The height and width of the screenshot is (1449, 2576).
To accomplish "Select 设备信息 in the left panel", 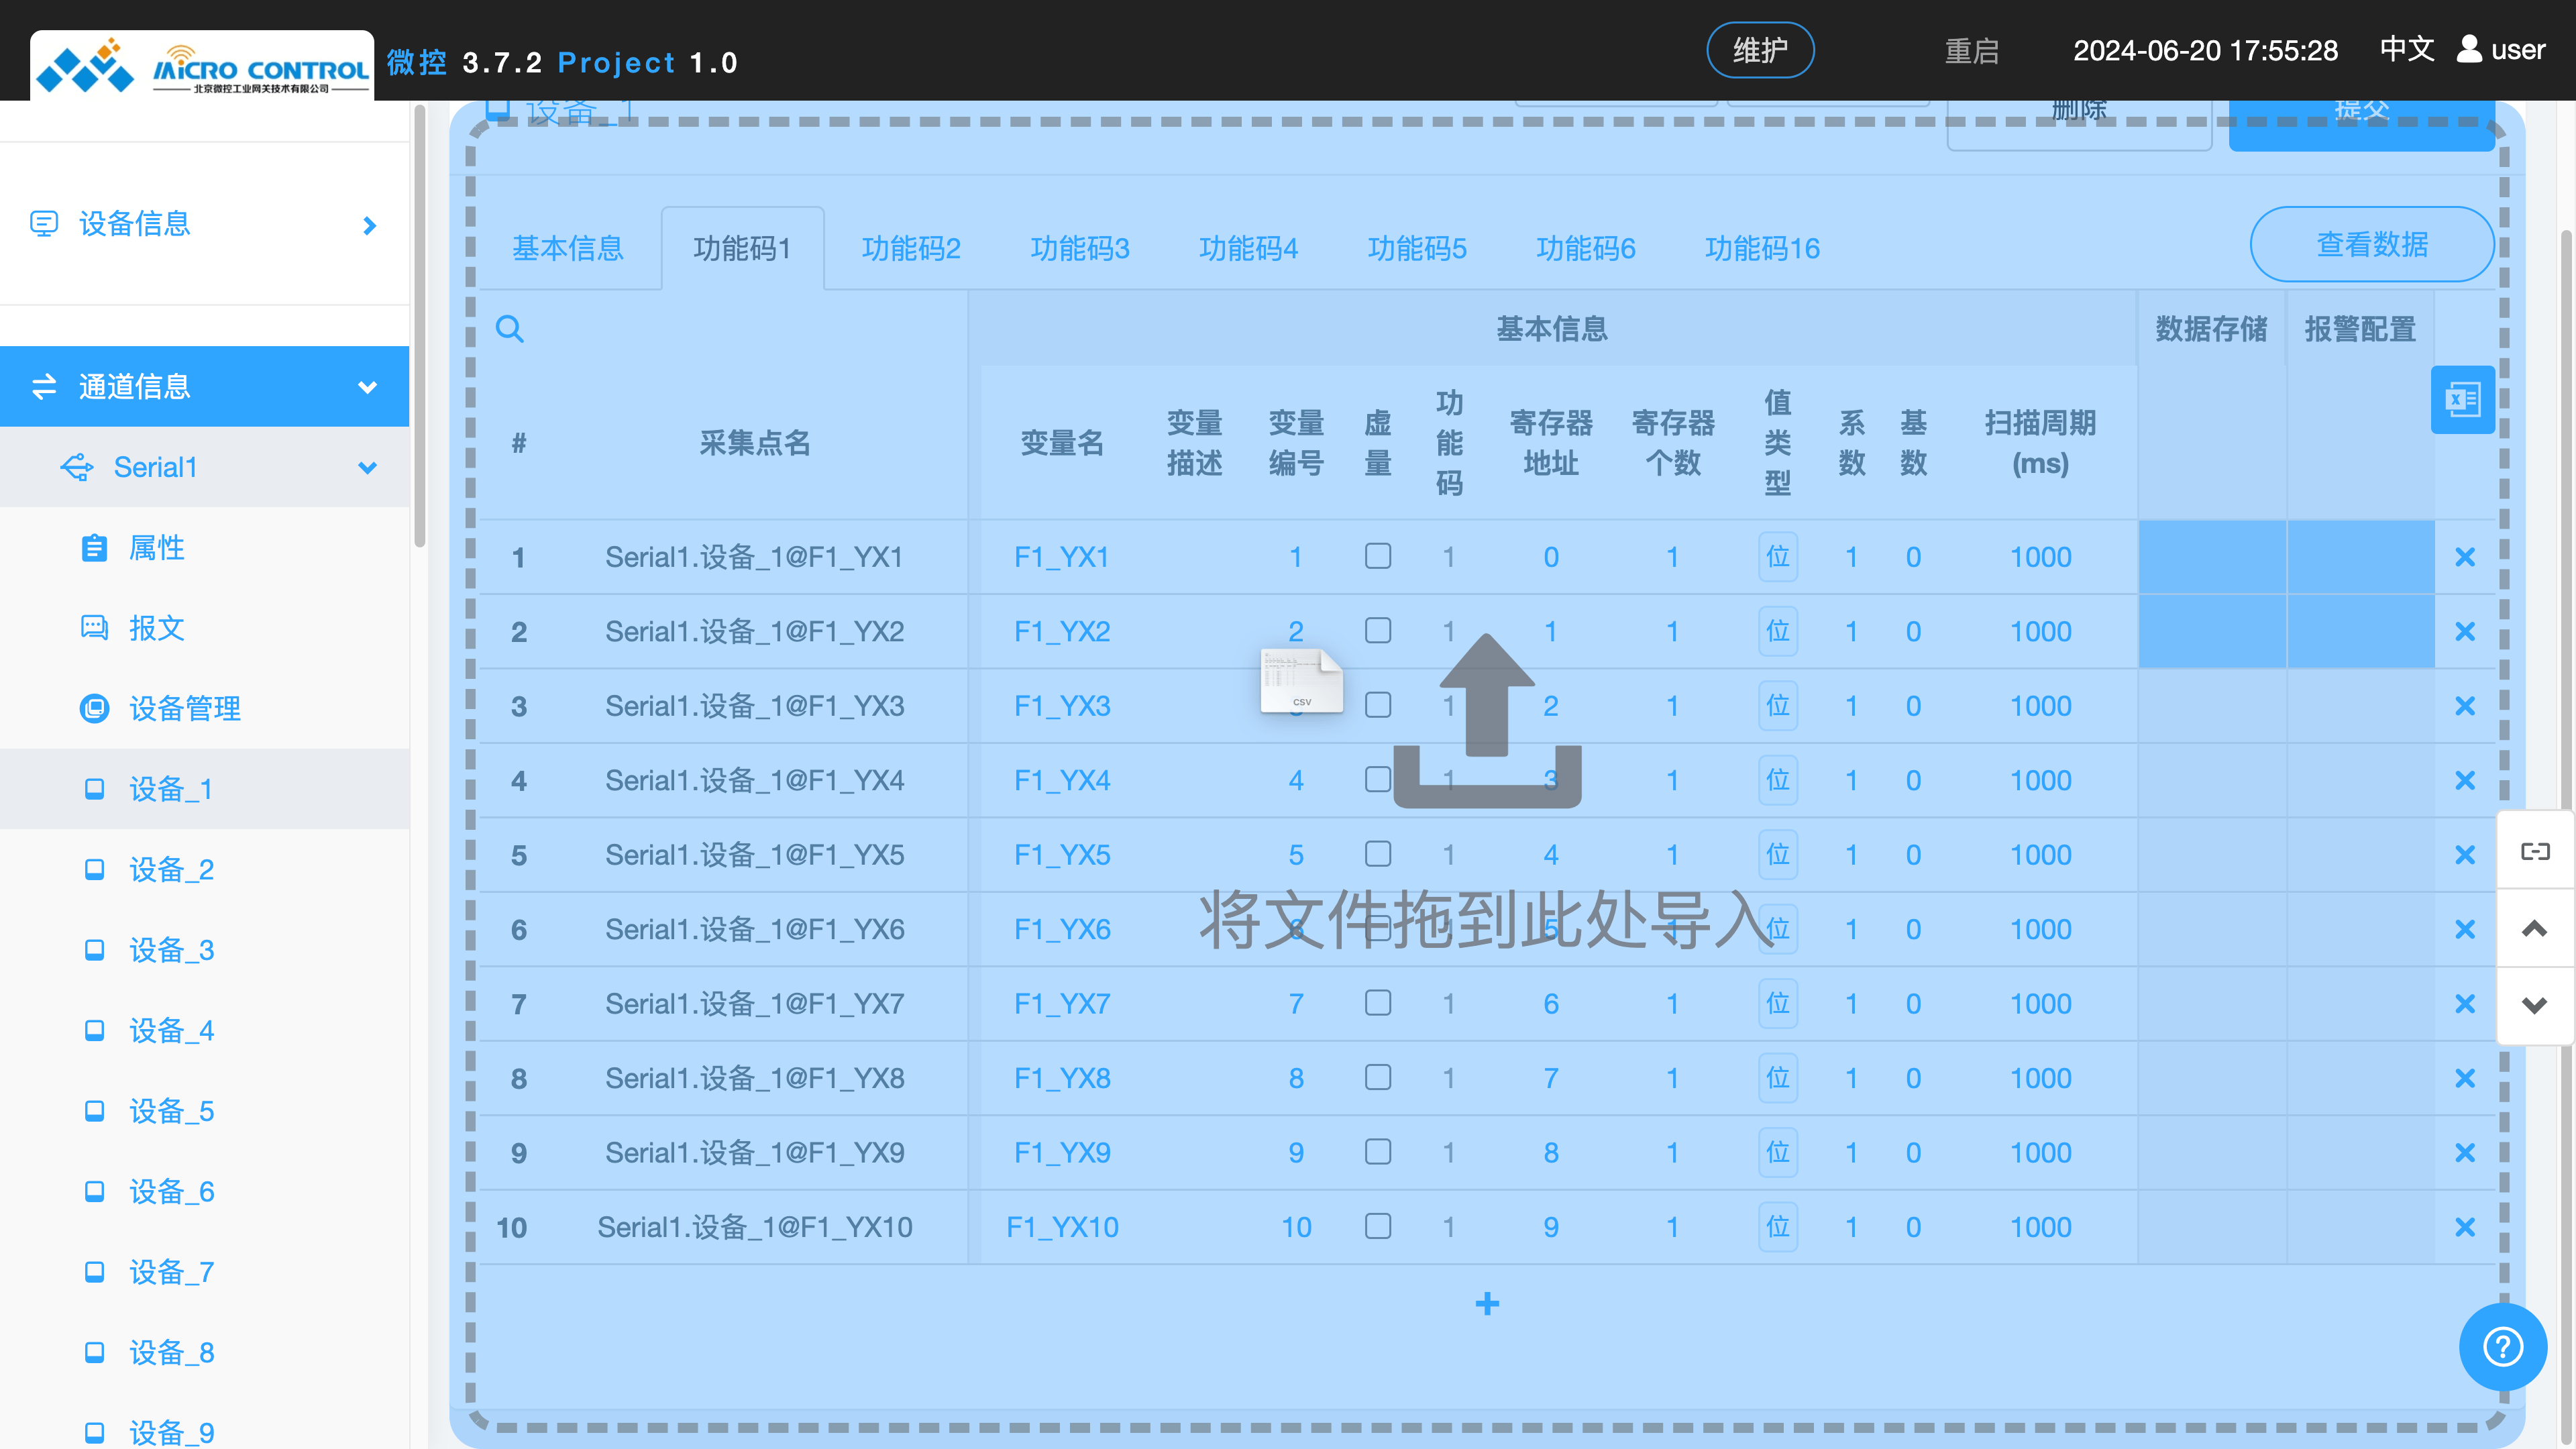I will (x=135, y=224).
